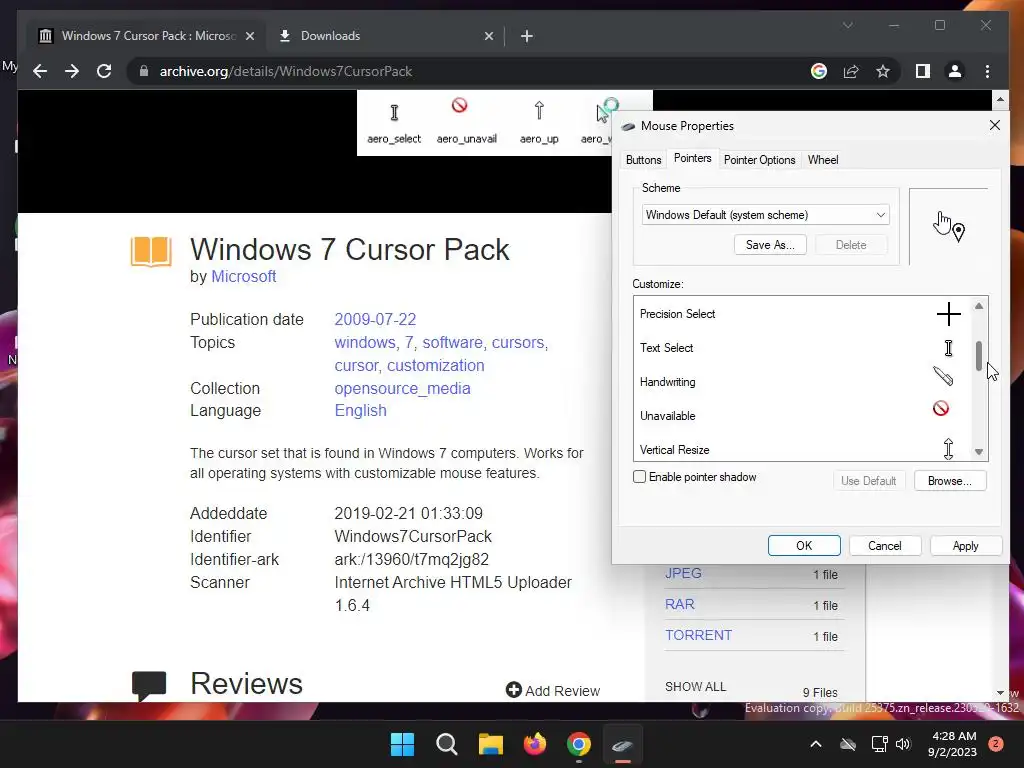Open the 2009-07-22 publication date link
Viewport: 1024px width, 768px height.
(x=375, y=319)
